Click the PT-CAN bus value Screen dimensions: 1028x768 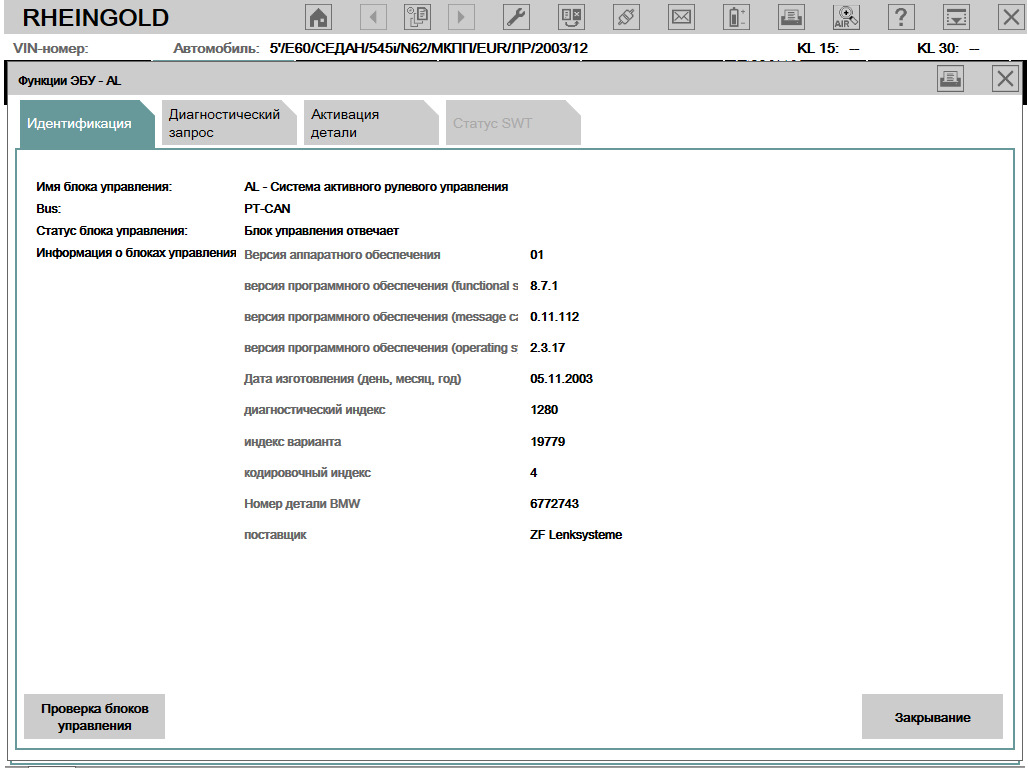(x=267, y=209)
